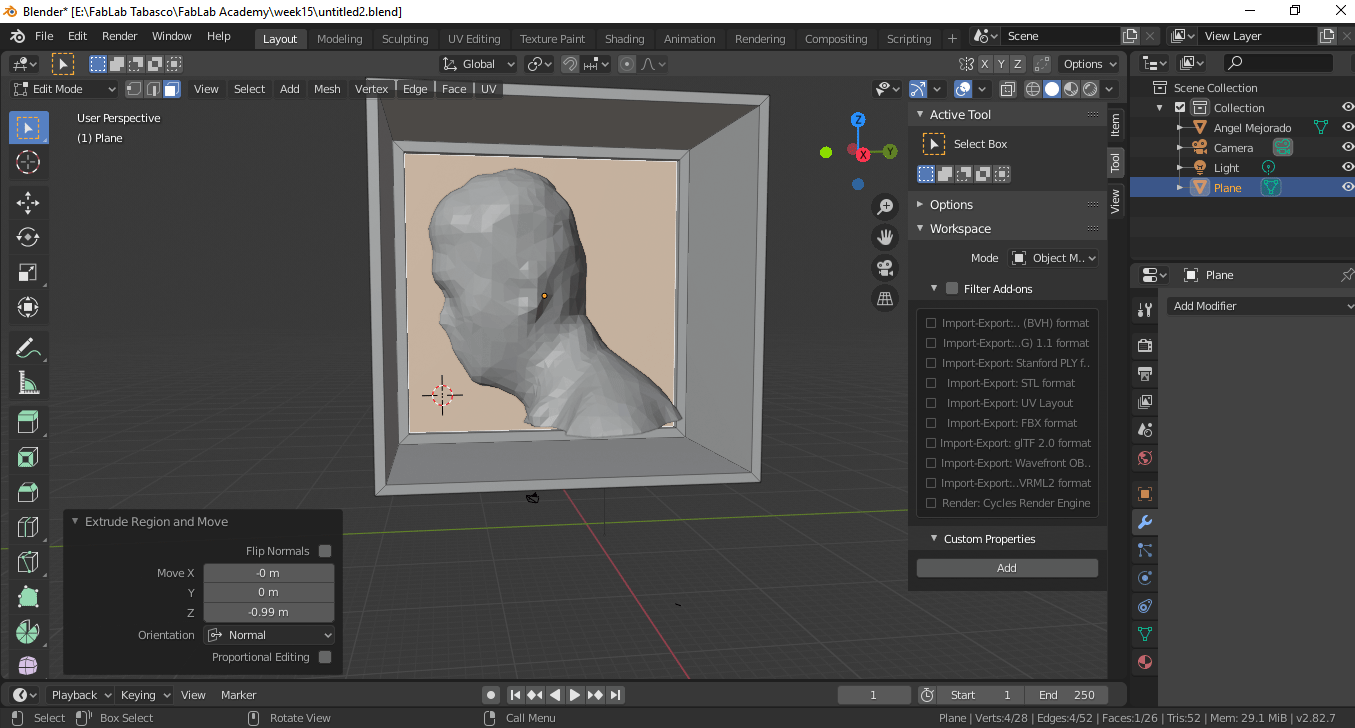Choose the Scale tool
The image size is (1355, 728).
28,273
